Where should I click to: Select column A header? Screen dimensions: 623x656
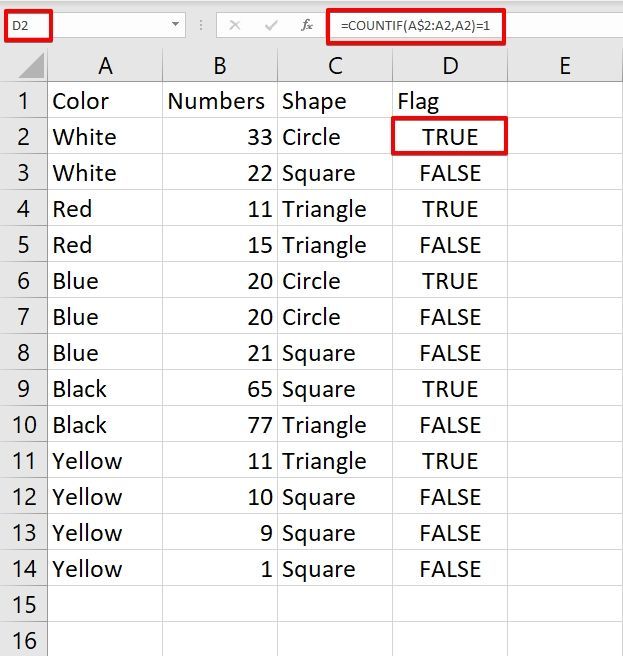click(105, 66)
